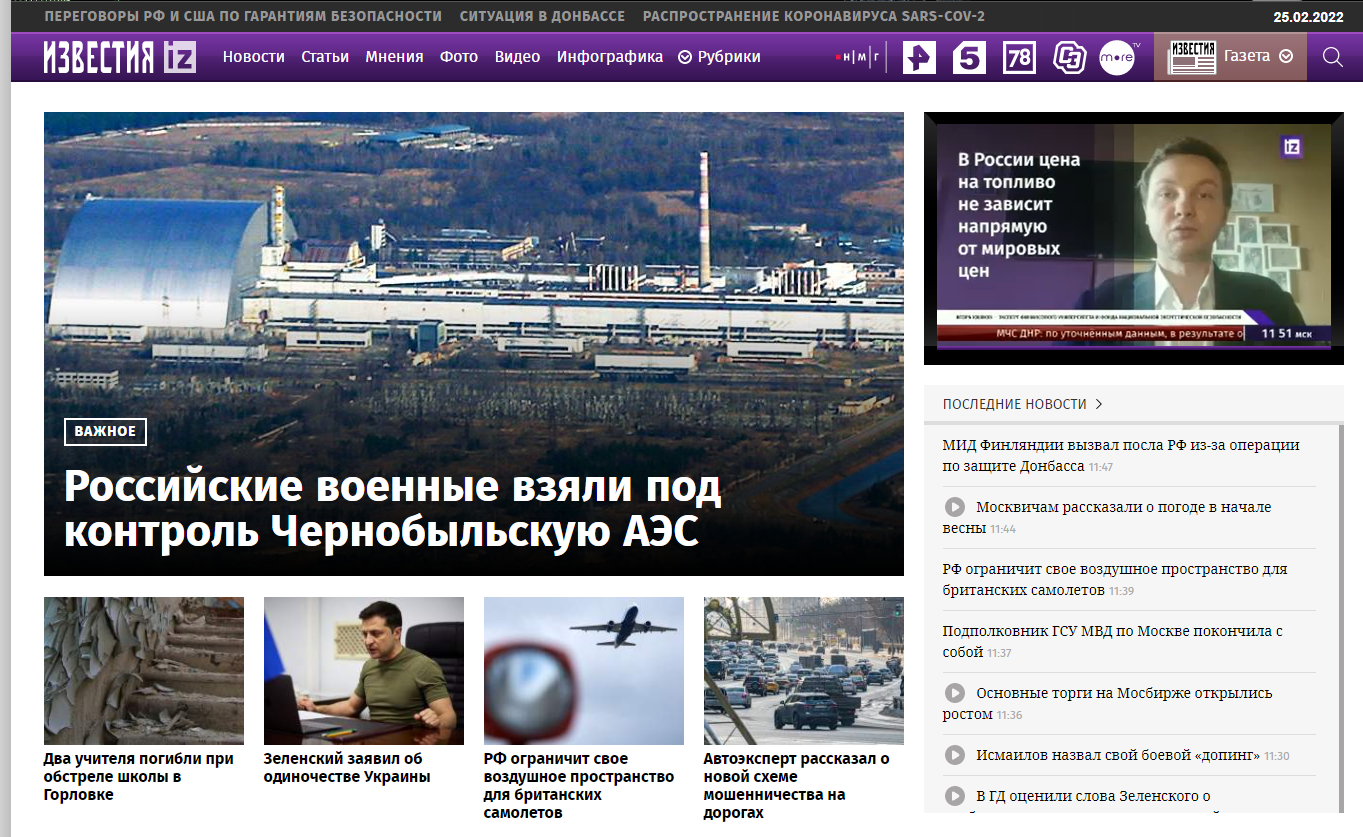Click play icon beside Исмаилов назвал свой боевой
The height and width of the screenshot is (837, 1363).
click(x=955, y=755)
